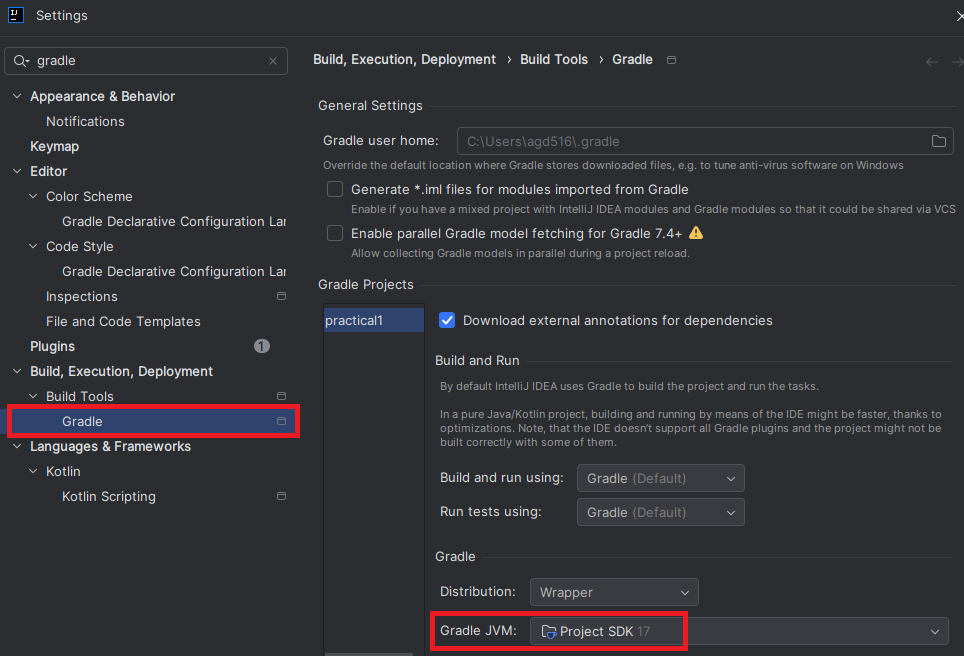Click the warning icon beside parallel Gradle fetching
Screen dimensions: 964x656
coord(697,233)
